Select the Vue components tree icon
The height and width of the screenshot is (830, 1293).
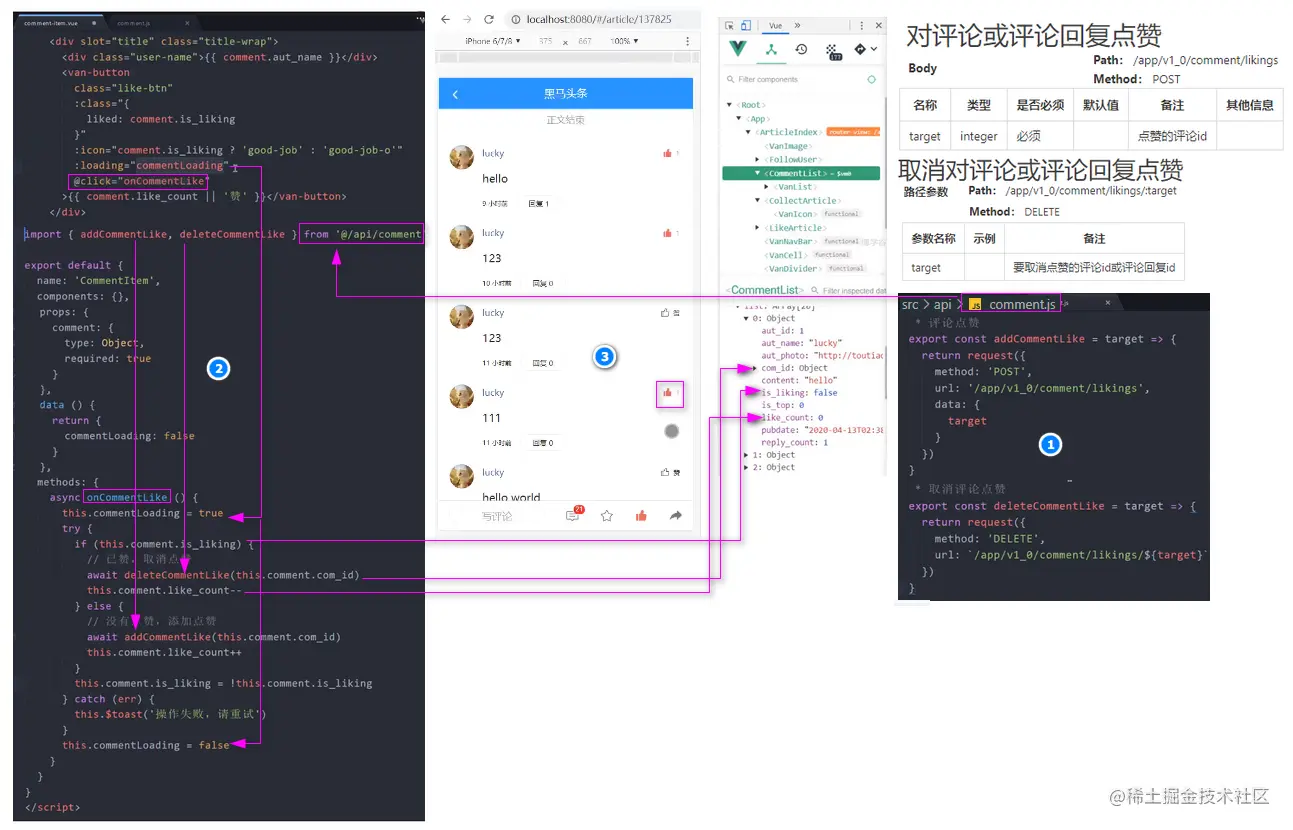click(x=771, y=49)
